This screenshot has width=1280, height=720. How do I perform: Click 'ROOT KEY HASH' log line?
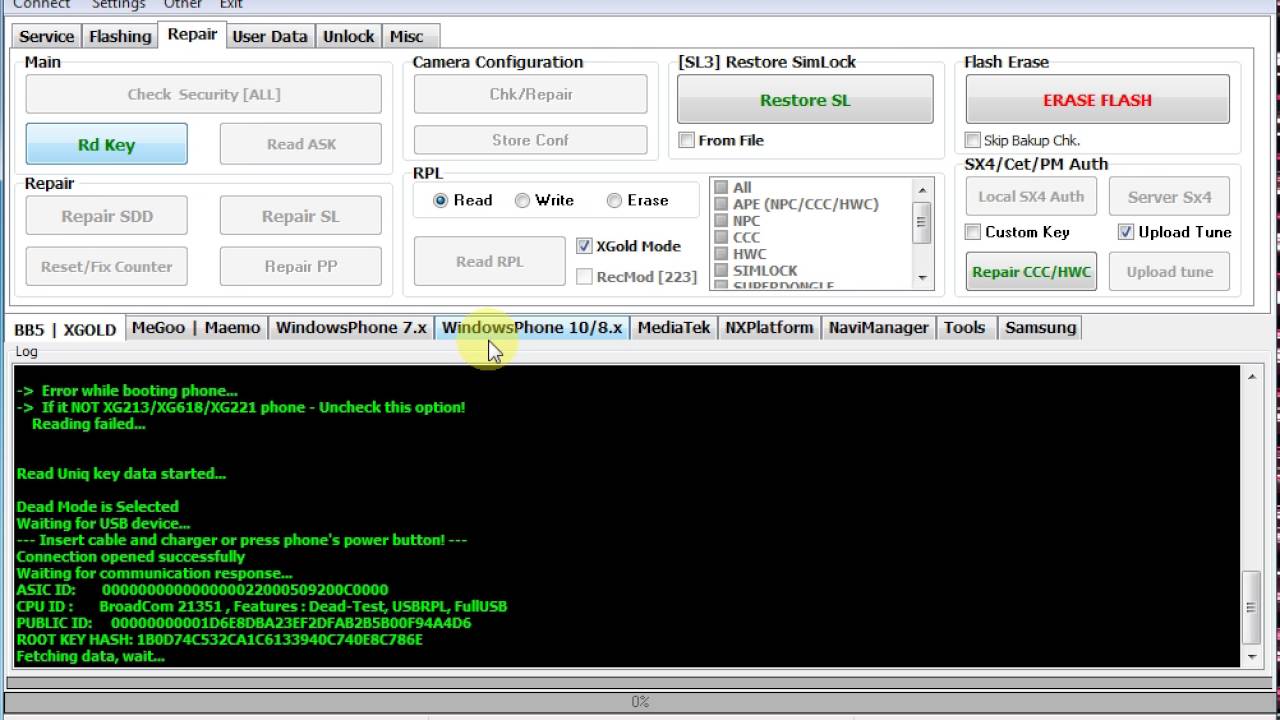pos(219,639)
